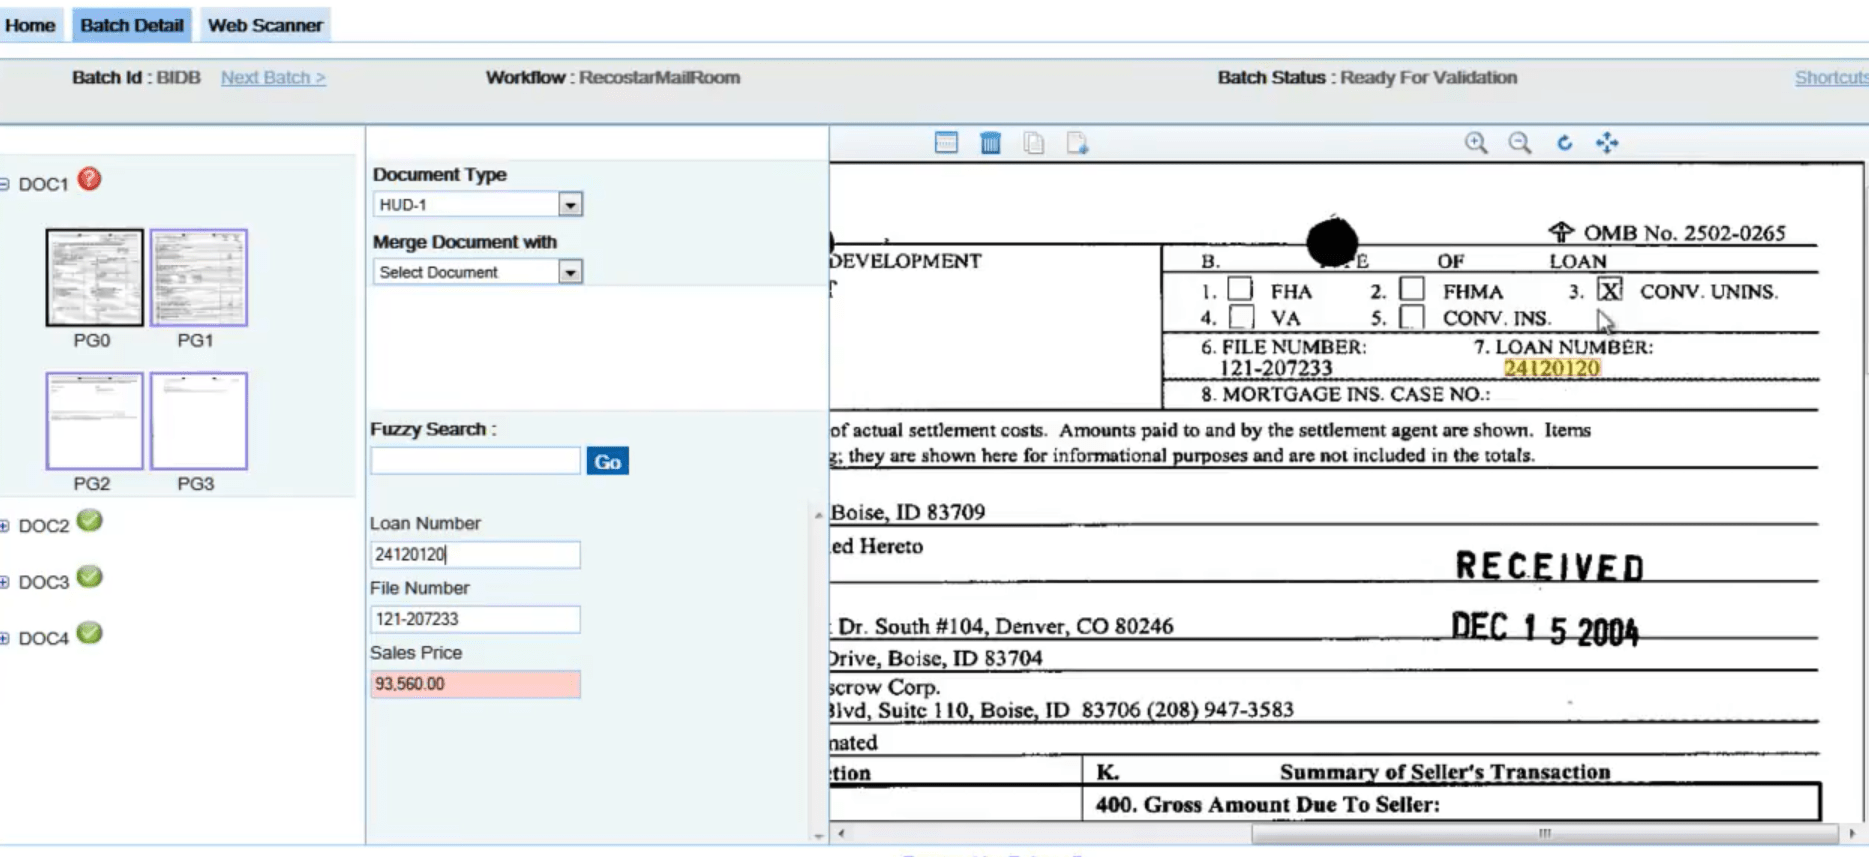
Task: Zoom in on the document image
Action: click(x=1475, y=143)
